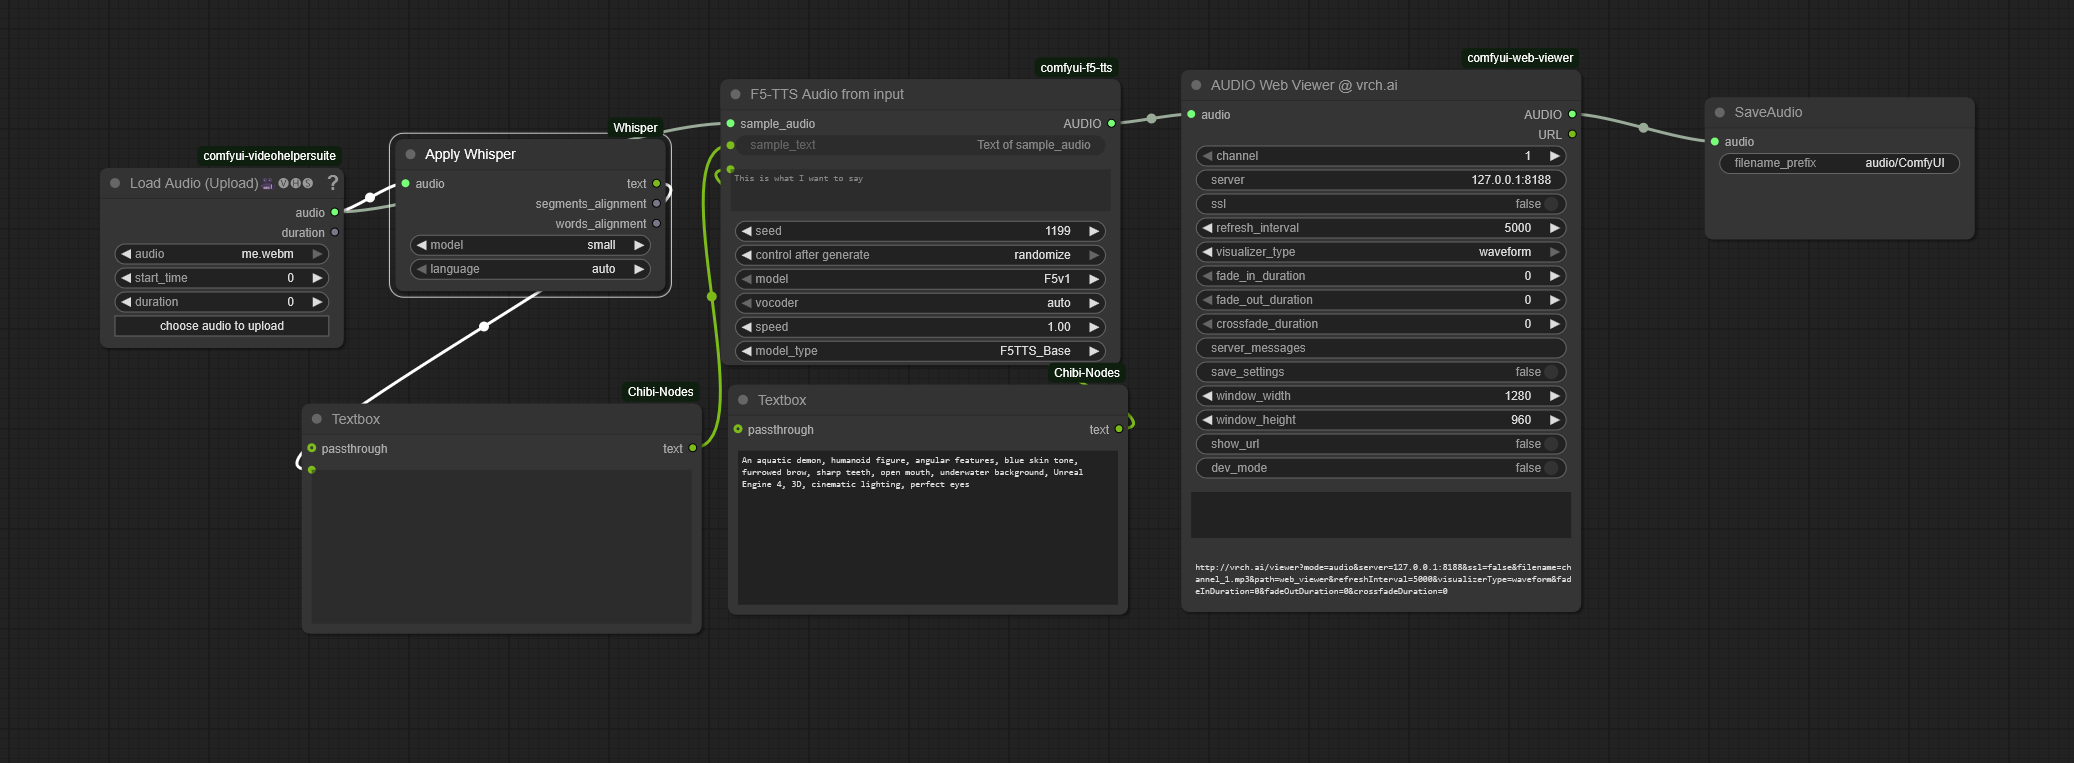Collapse the F5-TTS Audio from input node
Image resolution: width=2074 pixels, height=763 pixels.
pyautogui.click(x=736, y=94)
